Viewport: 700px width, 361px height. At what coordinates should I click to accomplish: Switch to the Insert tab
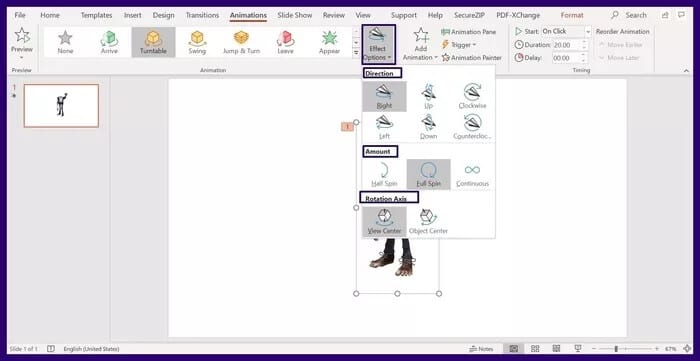pyautogui.click(x=133, y=15)
